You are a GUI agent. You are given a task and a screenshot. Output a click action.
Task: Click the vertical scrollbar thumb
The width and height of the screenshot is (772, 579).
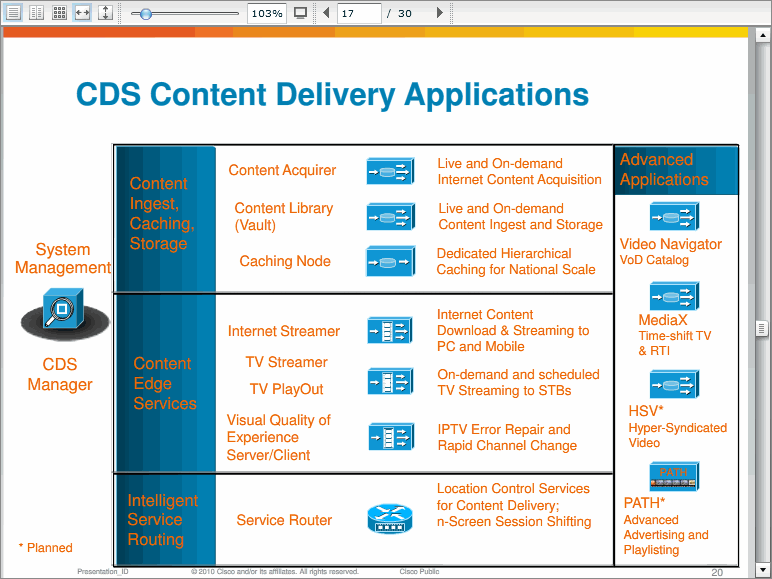pos(762,328)
